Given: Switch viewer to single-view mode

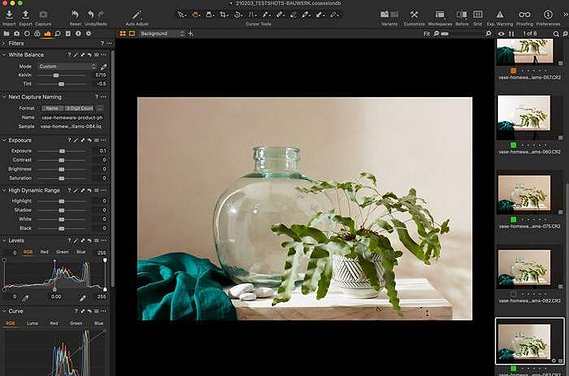Looking at the screenshot, I should point(132,33).
